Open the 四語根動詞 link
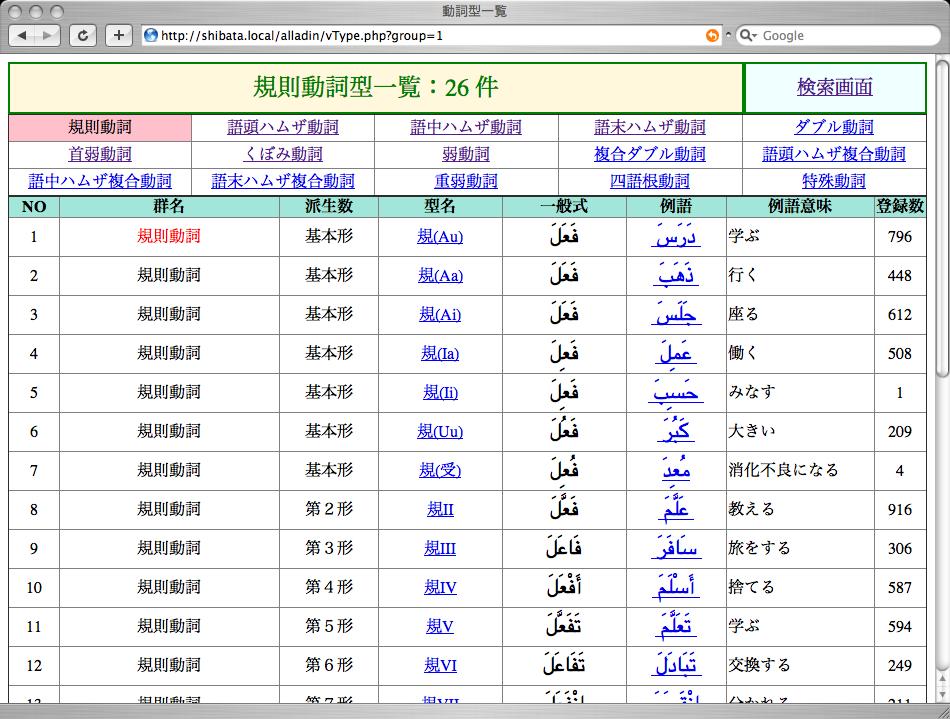This screenshot has height=719, width=950. point(650,181)
